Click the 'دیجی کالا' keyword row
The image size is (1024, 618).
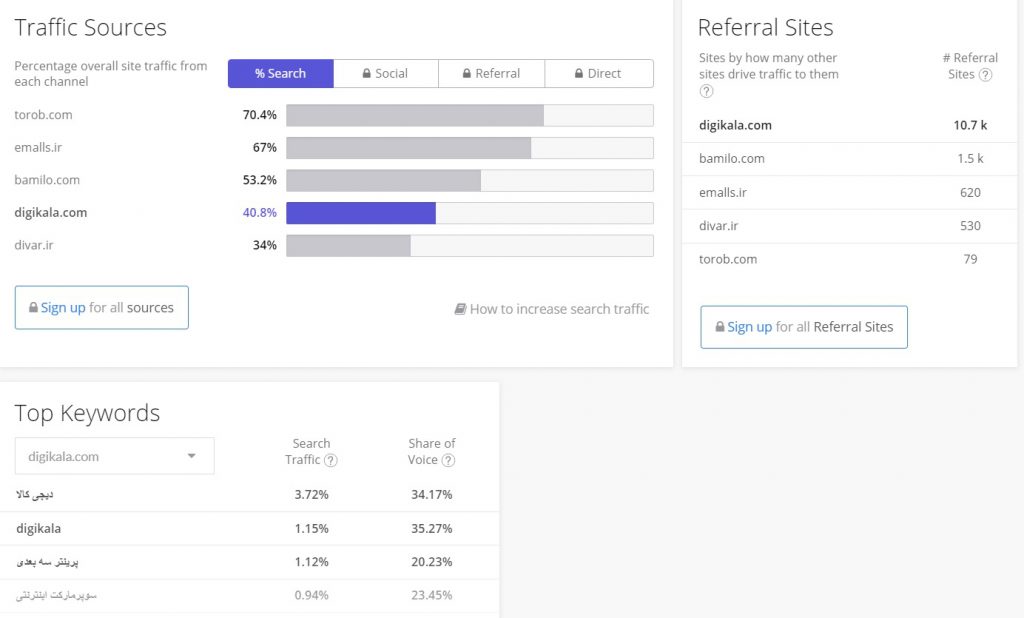[x=249, y=495]
